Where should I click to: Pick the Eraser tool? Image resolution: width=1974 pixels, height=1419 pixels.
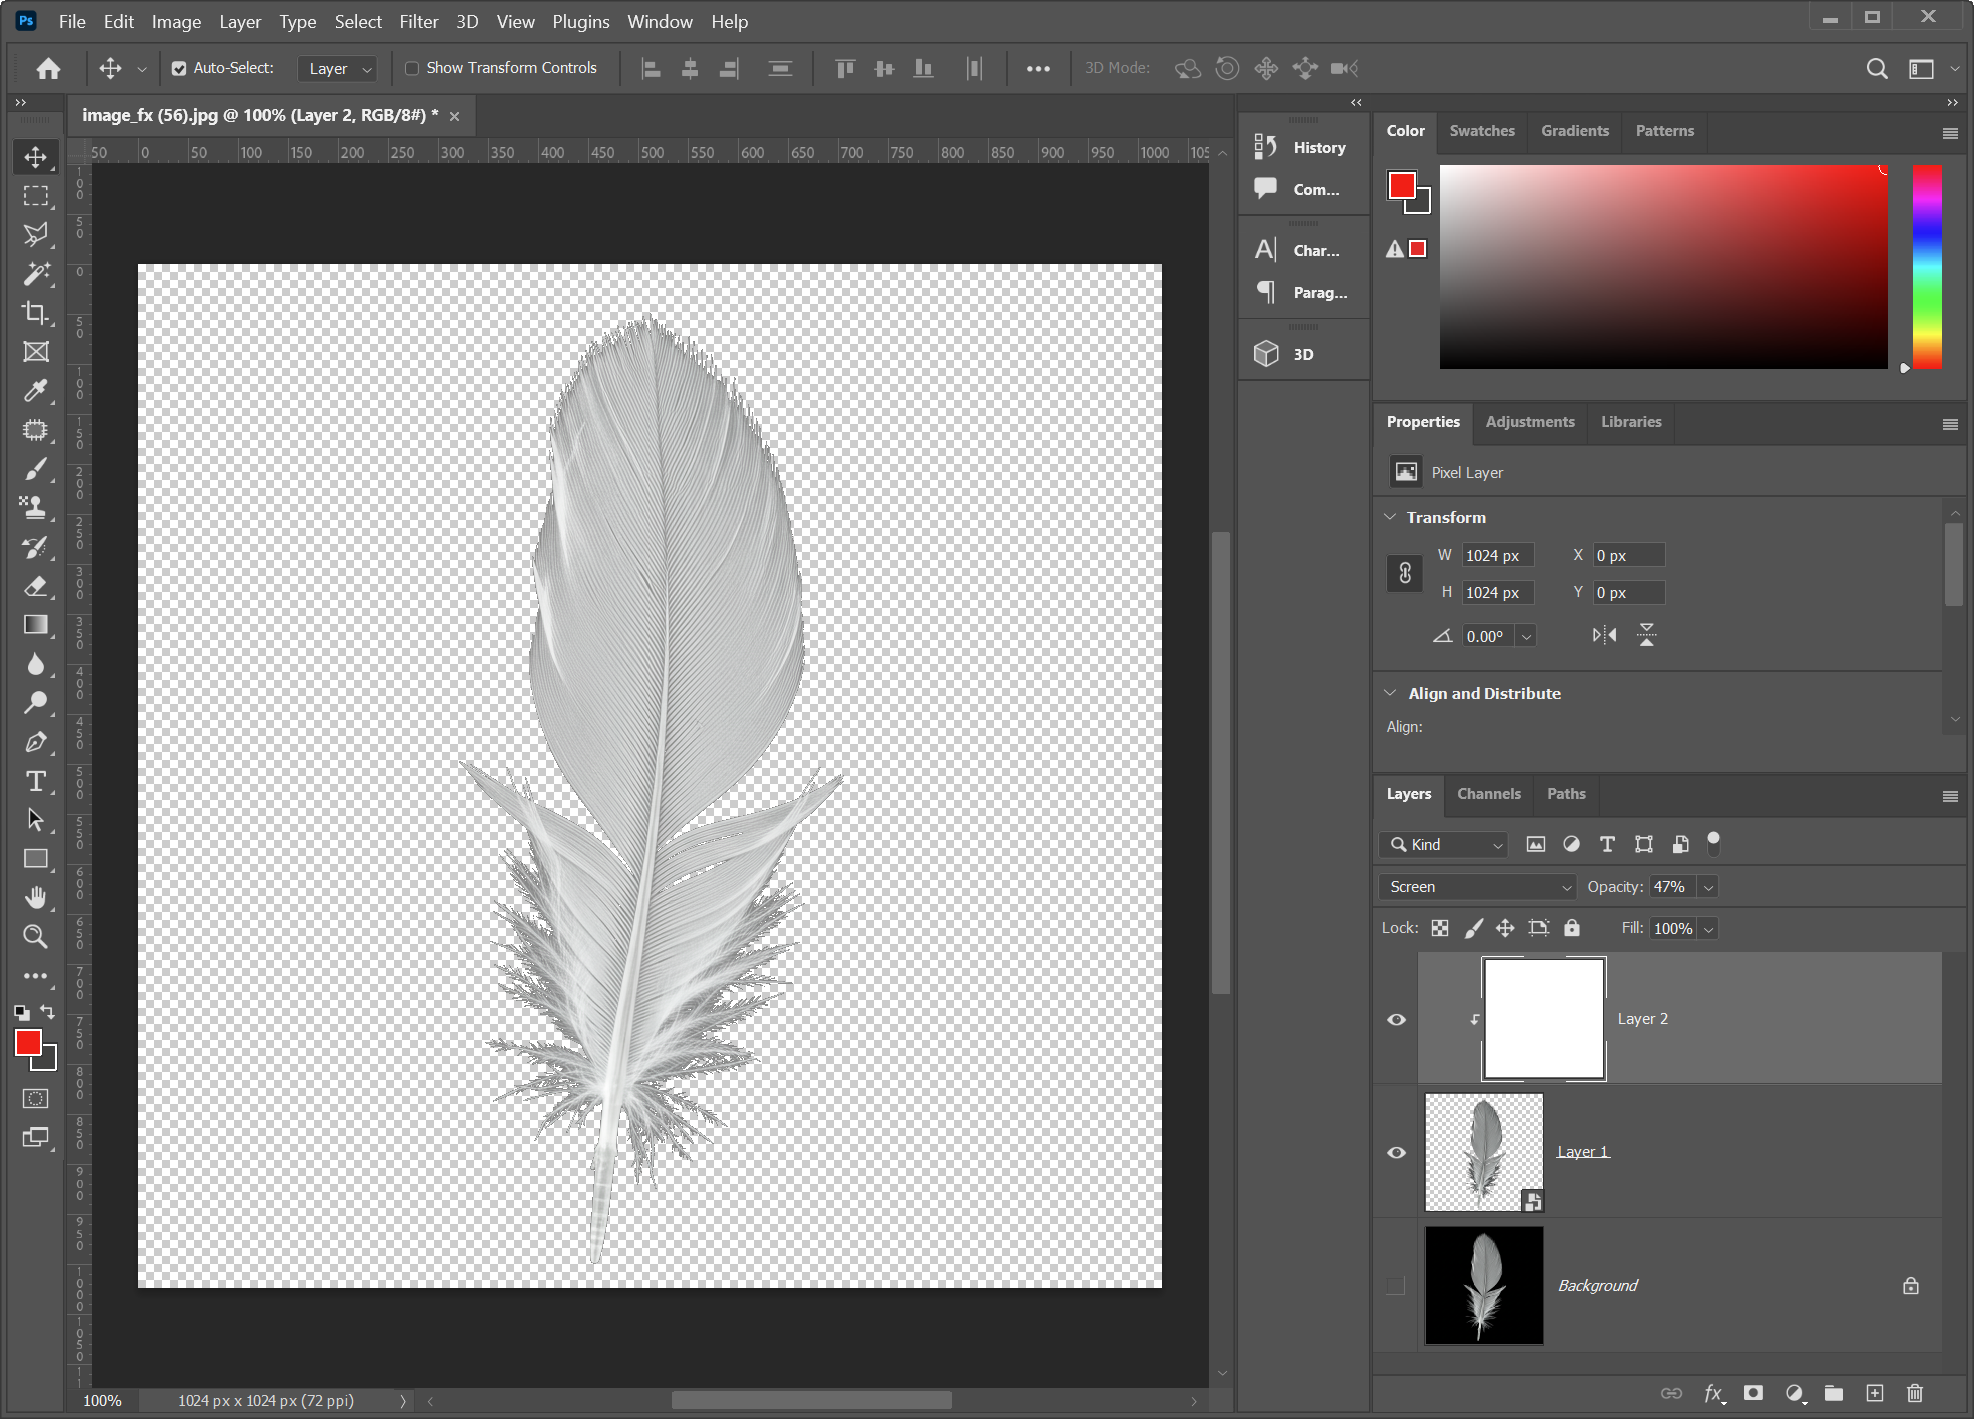coord(36,586)
